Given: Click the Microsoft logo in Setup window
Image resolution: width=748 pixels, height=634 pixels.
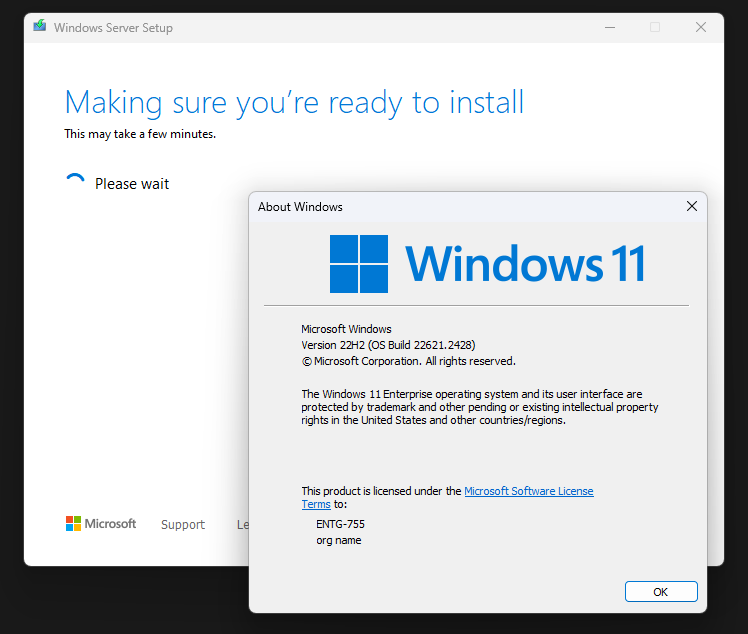Looking at the screenshot, I should pos(101,523).
